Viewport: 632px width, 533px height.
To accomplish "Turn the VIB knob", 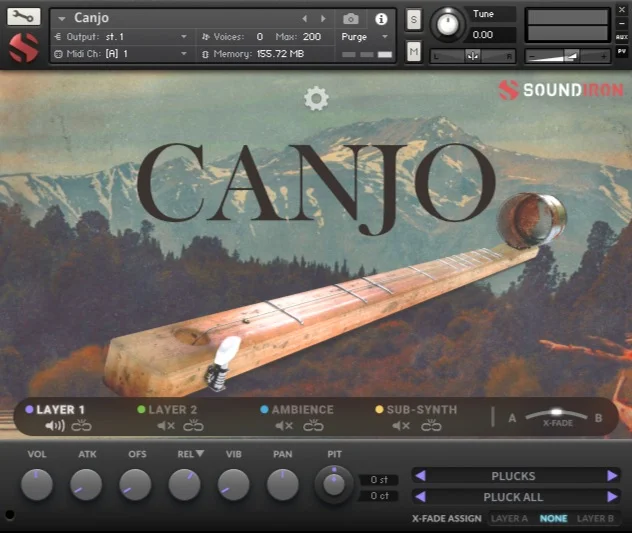I will [234, 484].
